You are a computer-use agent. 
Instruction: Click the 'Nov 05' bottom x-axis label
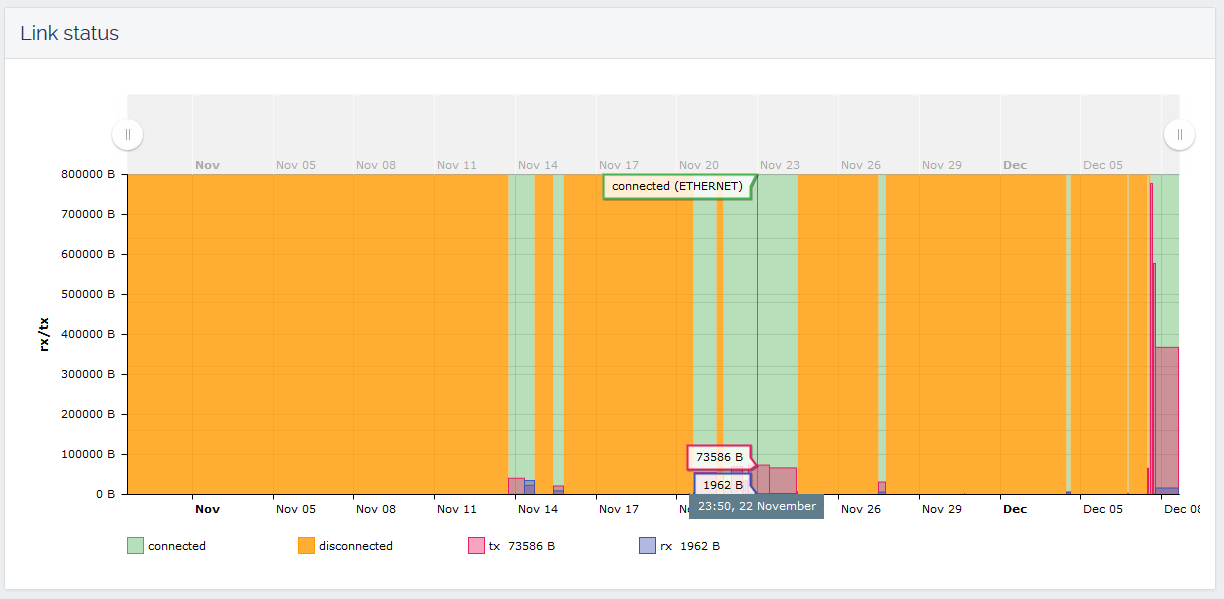[295, 509]
